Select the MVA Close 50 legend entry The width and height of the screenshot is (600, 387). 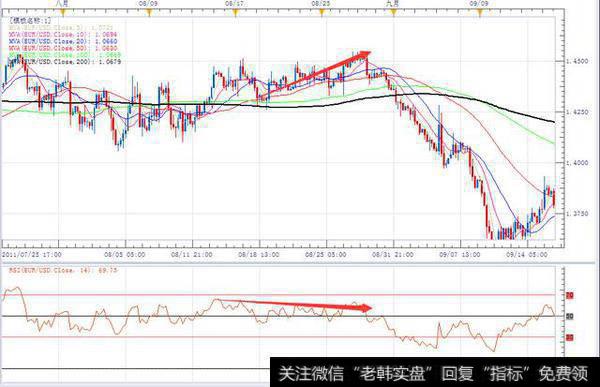[63, 48]
